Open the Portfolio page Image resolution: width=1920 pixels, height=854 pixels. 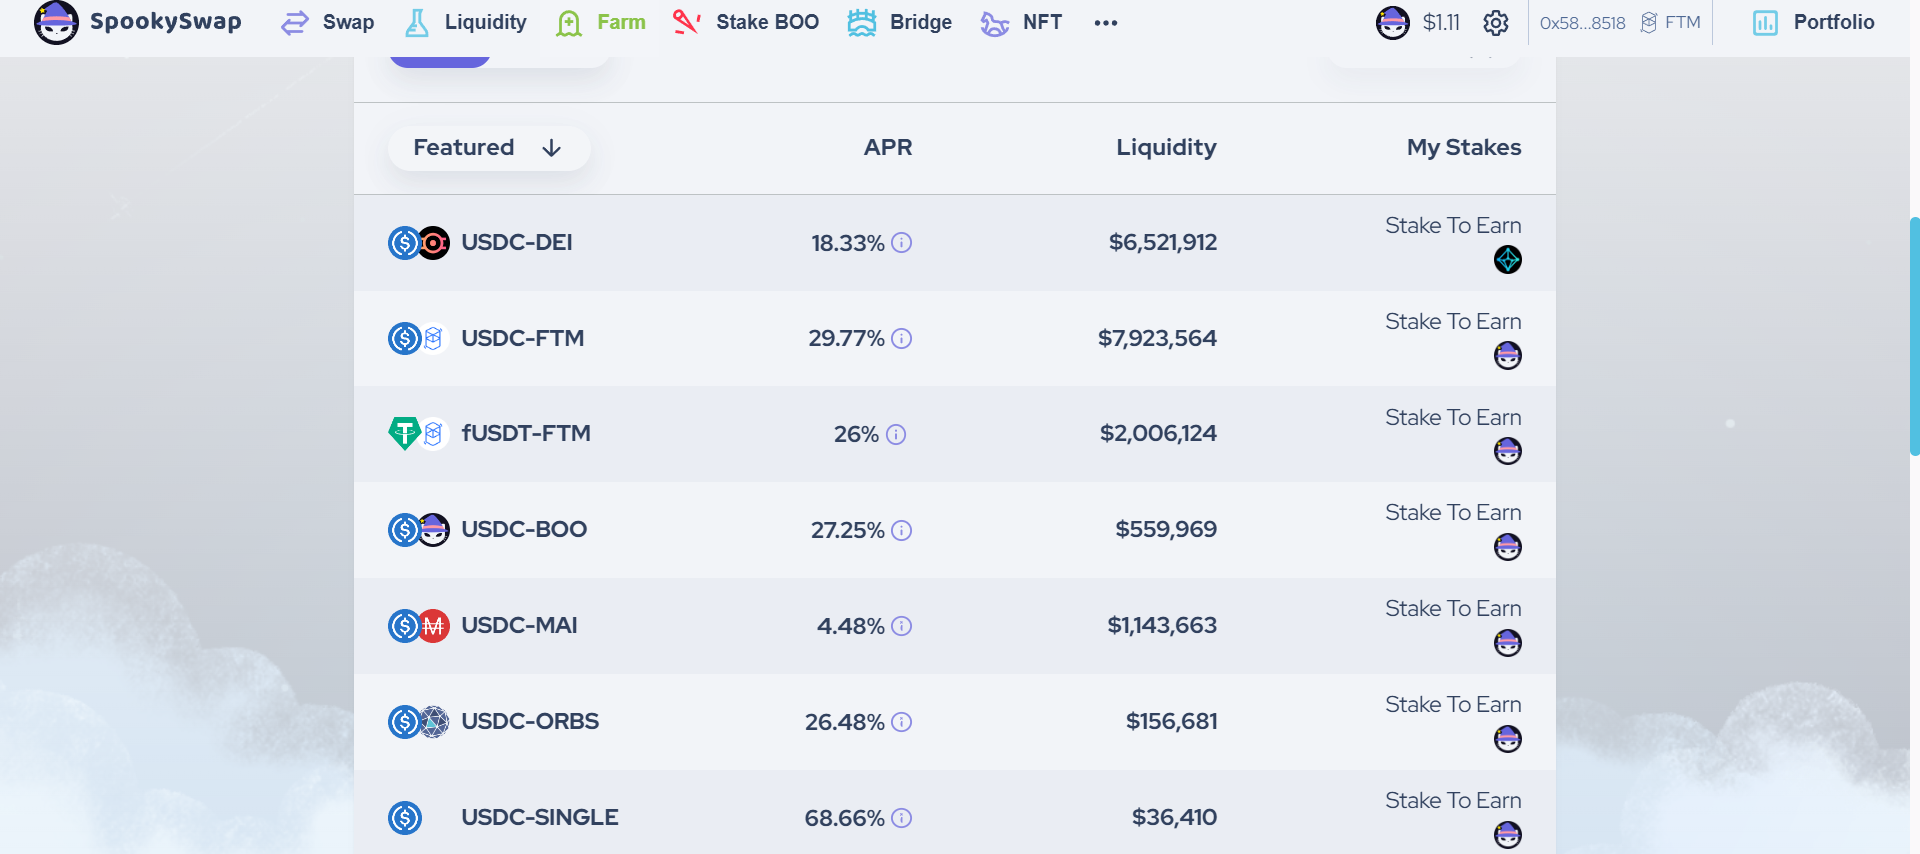point(1814,22)
